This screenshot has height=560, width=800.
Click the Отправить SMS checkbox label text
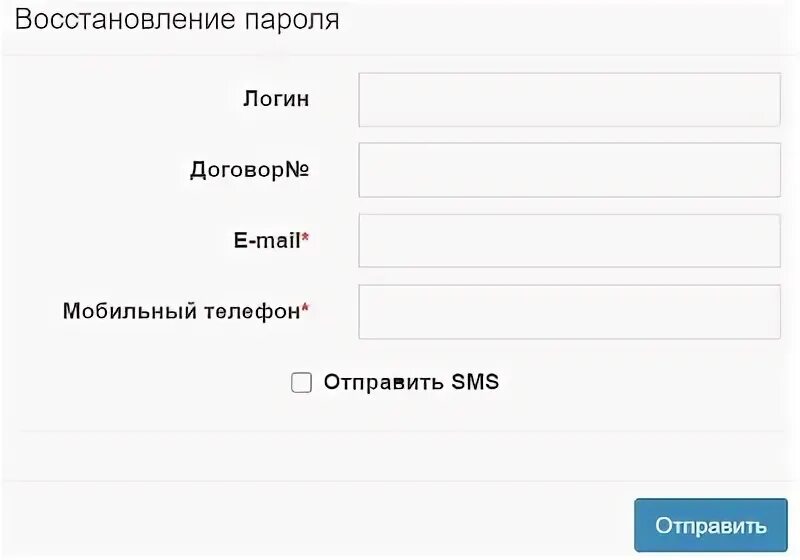pyautogui.click(x=410, y=382)
